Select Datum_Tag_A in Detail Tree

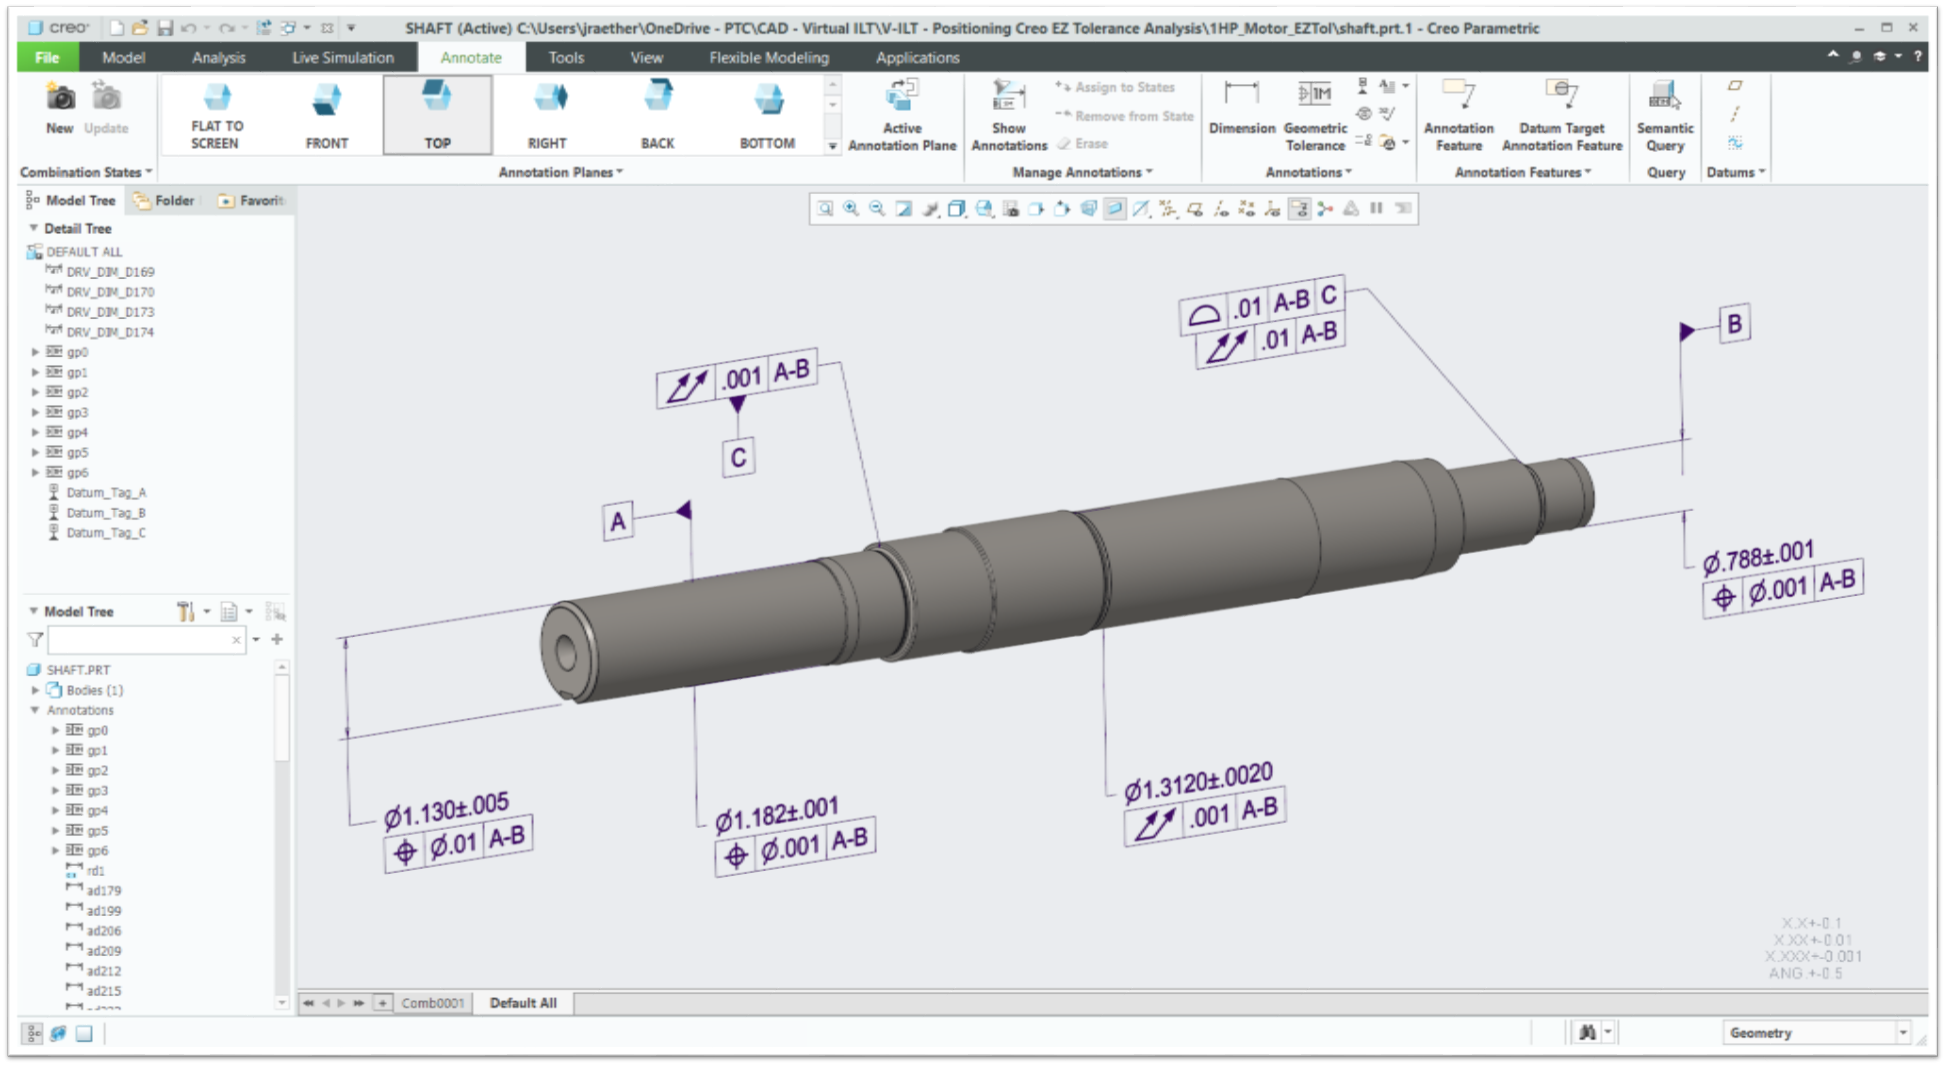(x=106, y=492)
